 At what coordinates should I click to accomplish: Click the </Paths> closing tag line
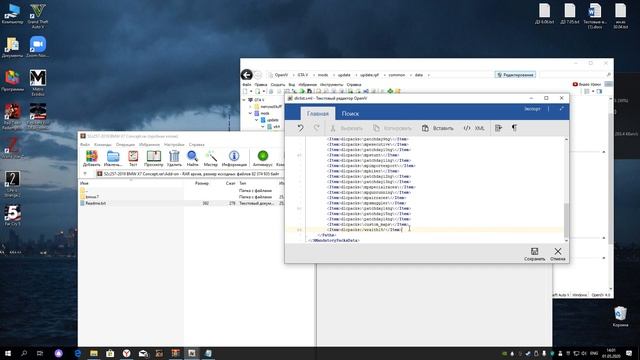[x=327, y=235]
